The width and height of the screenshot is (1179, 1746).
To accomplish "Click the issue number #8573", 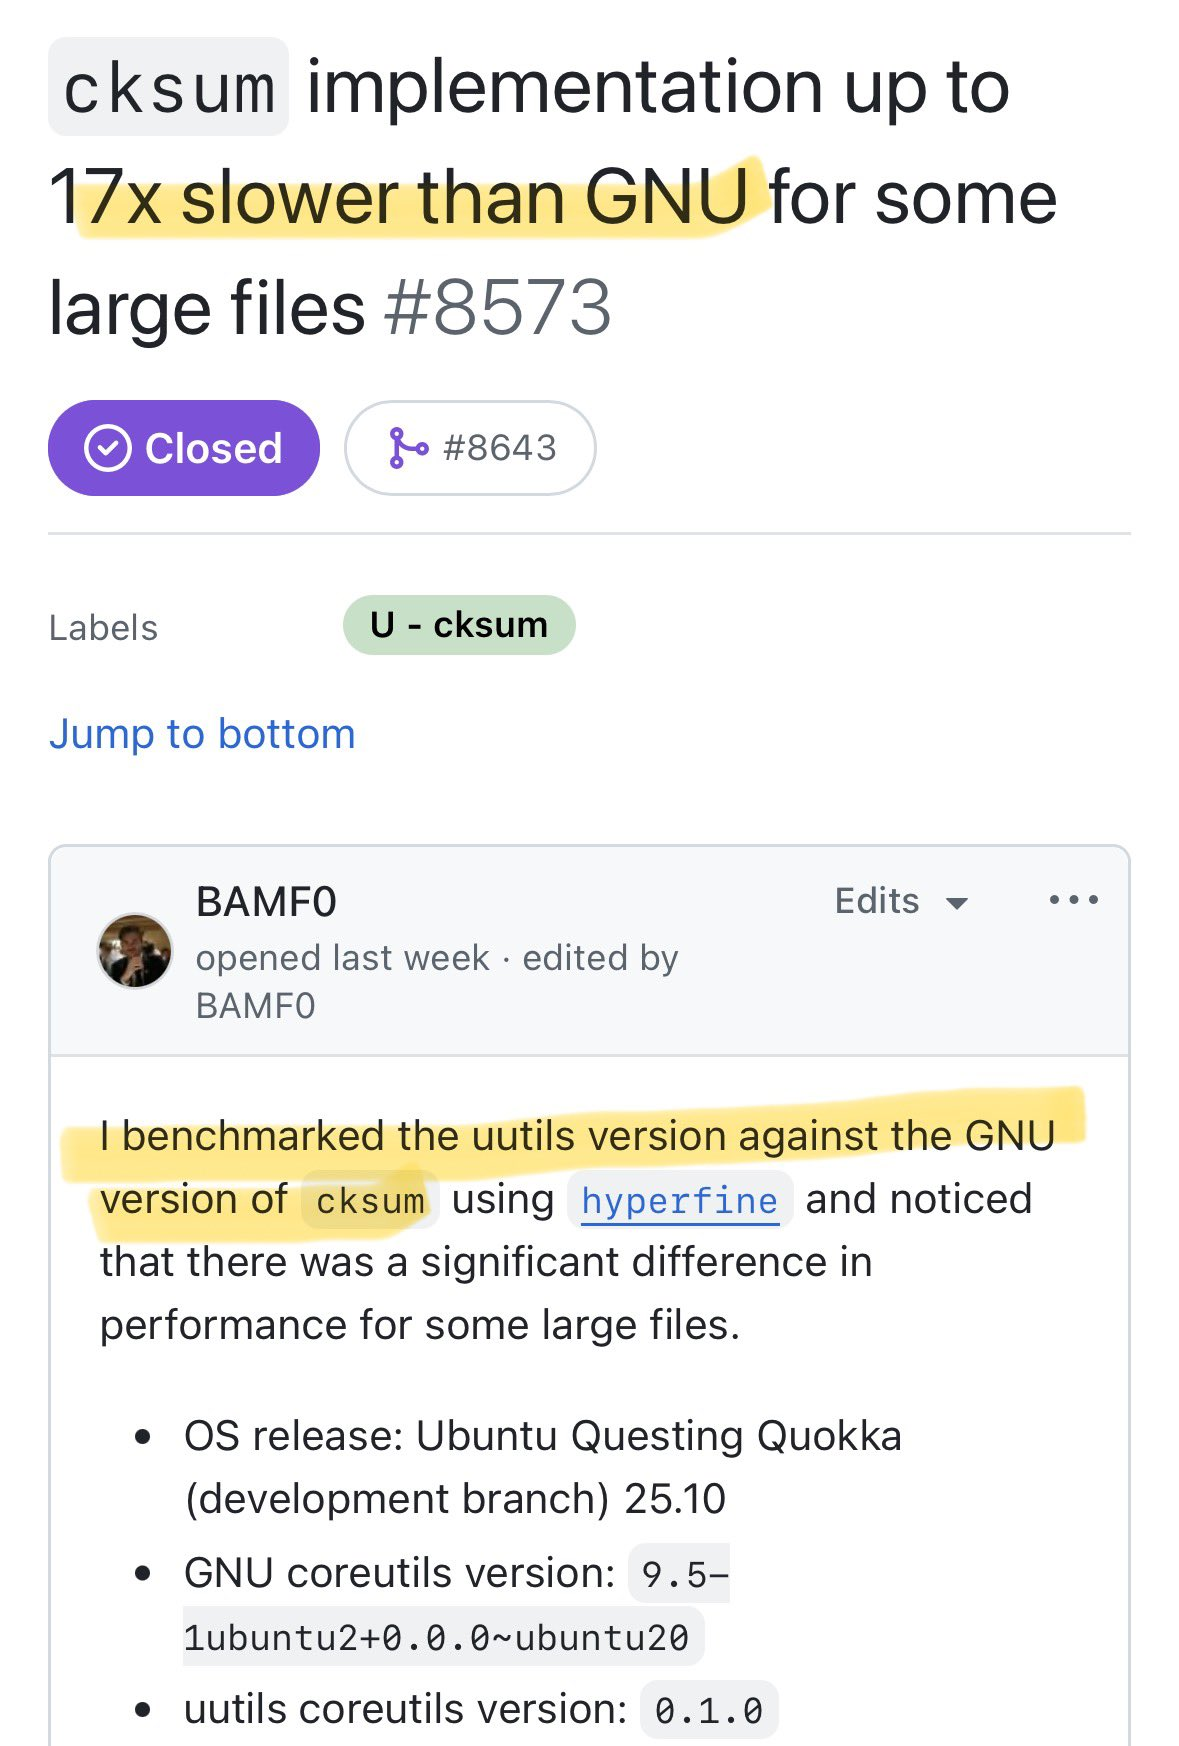I will (497, 307).
